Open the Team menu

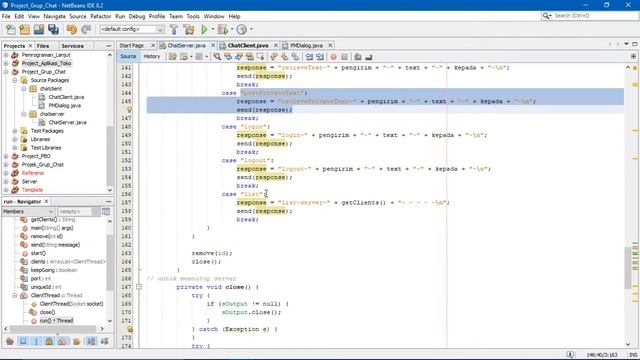tap(176, 16)
